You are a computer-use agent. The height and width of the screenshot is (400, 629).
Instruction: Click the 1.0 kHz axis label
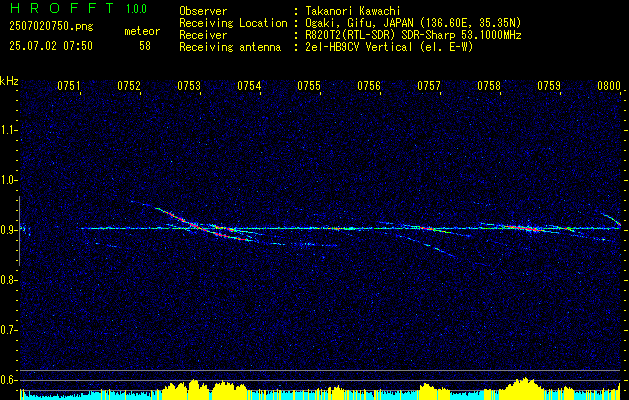coord(7,180)
